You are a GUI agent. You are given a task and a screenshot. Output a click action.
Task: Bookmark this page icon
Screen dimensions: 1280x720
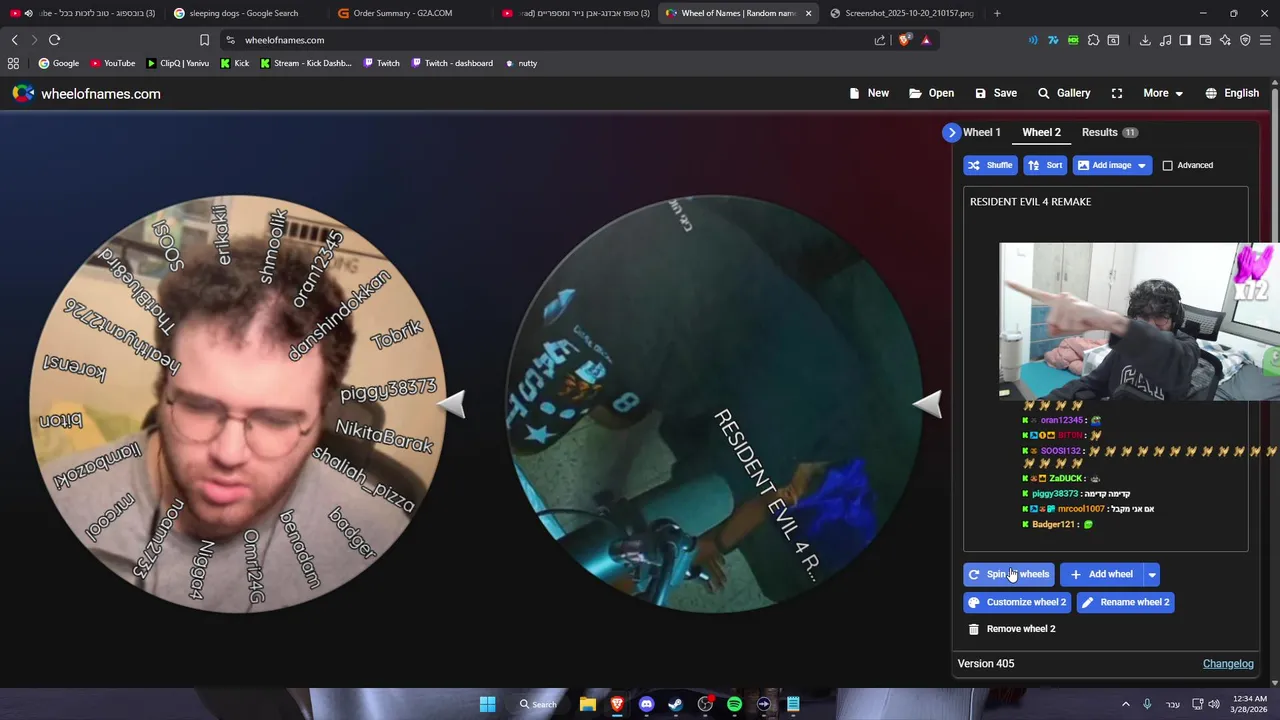pyautogui.click(x=204, y=40)
